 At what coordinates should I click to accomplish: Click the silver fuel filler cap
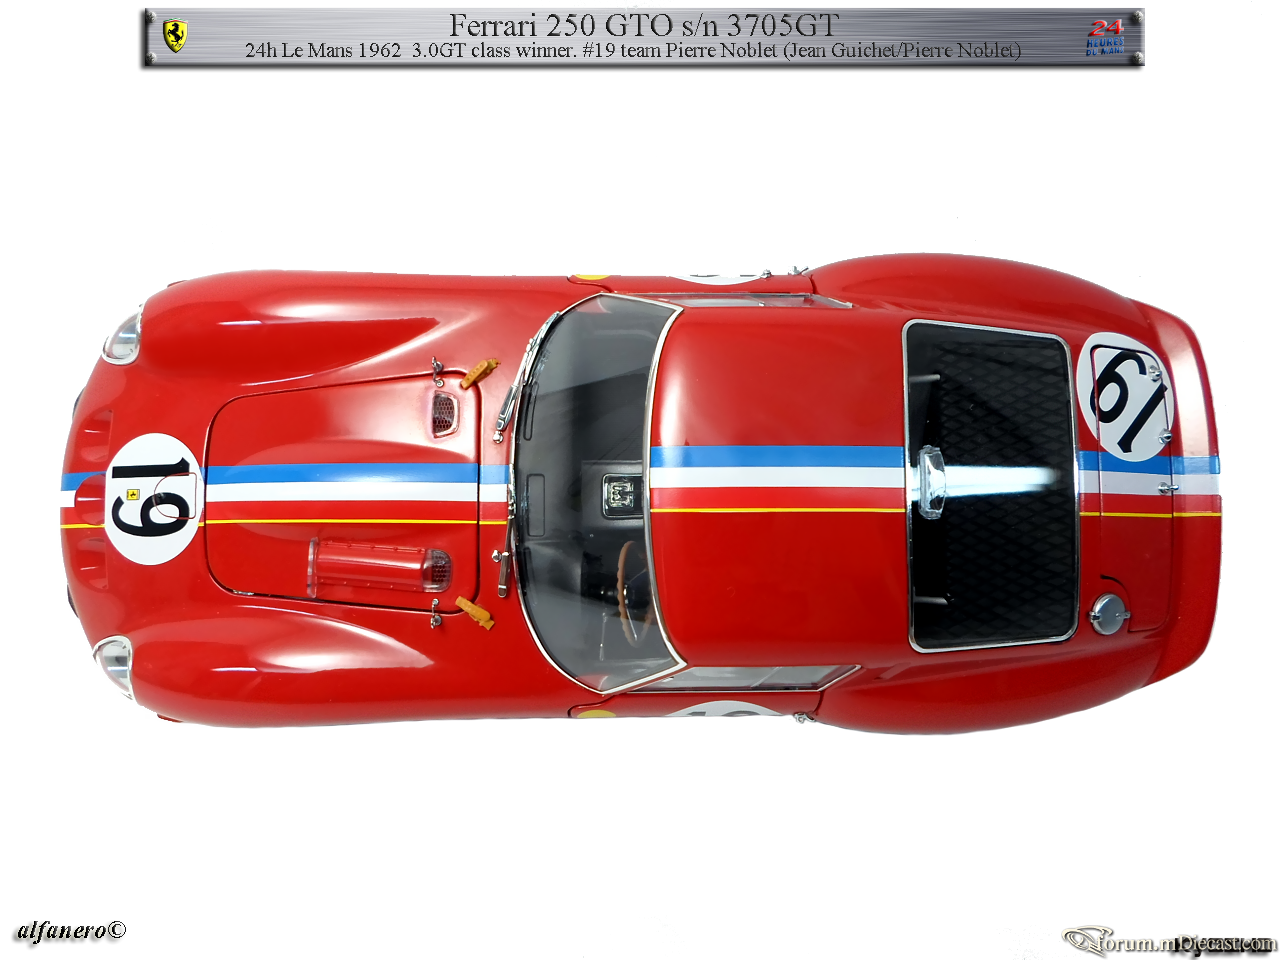pos(1108,615)
